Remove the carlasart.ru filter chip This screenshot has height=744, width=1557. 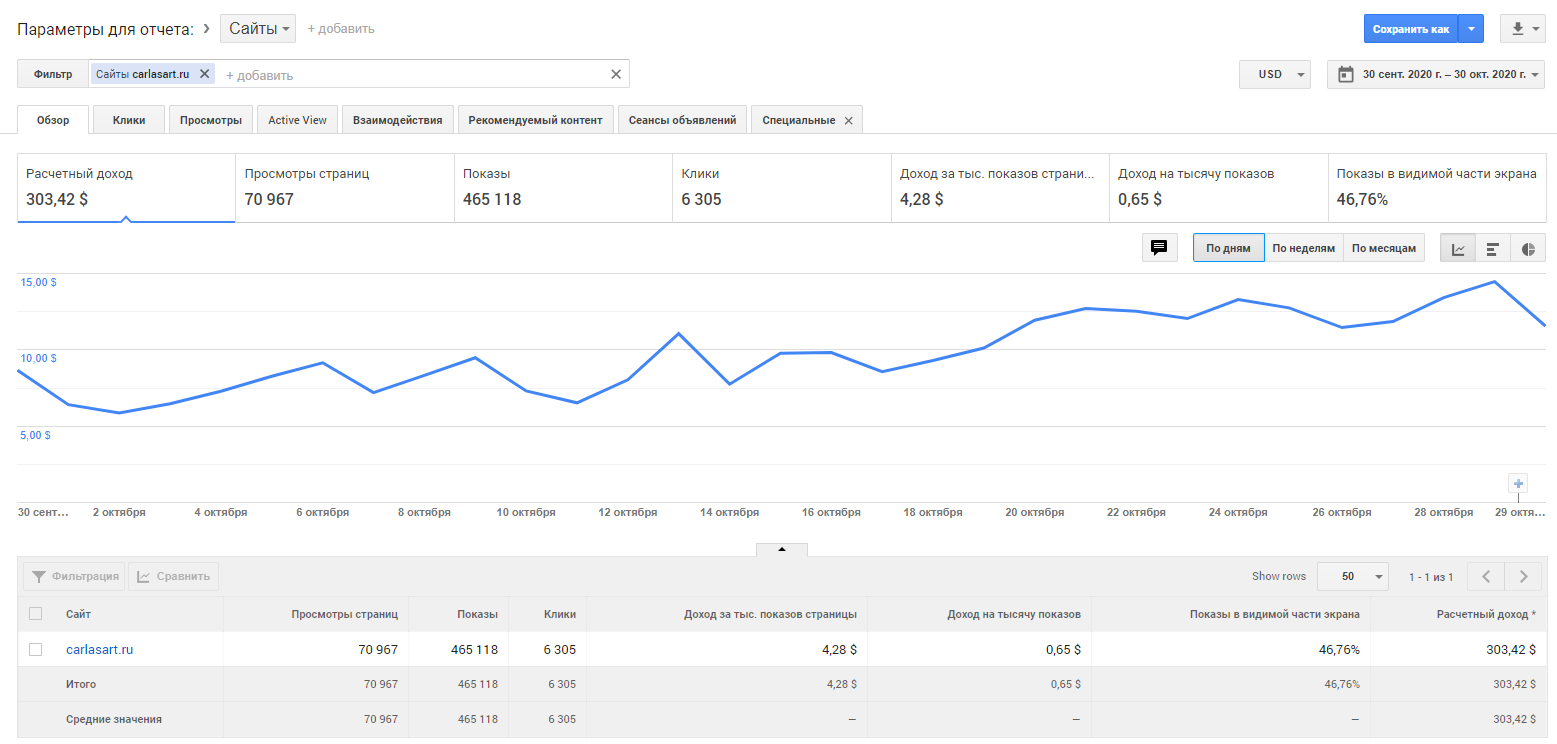click(204, 74)
